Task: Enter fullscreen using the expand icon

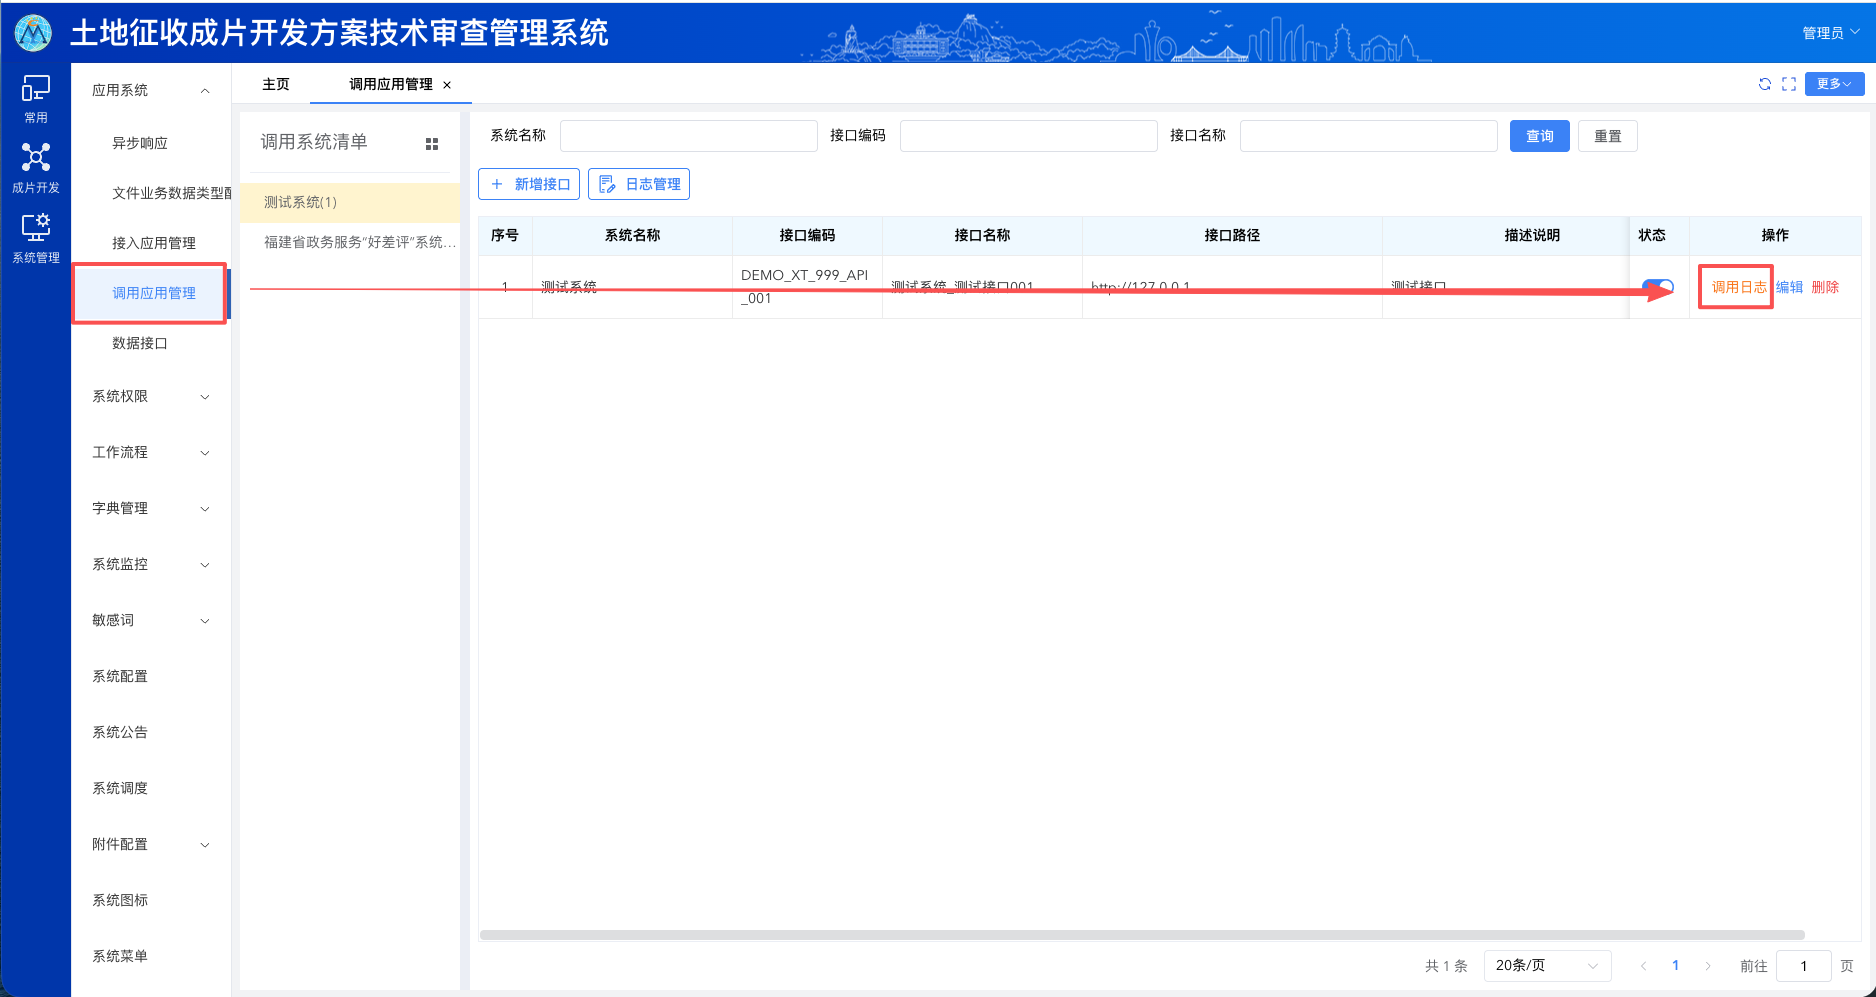Action: 1789,84
